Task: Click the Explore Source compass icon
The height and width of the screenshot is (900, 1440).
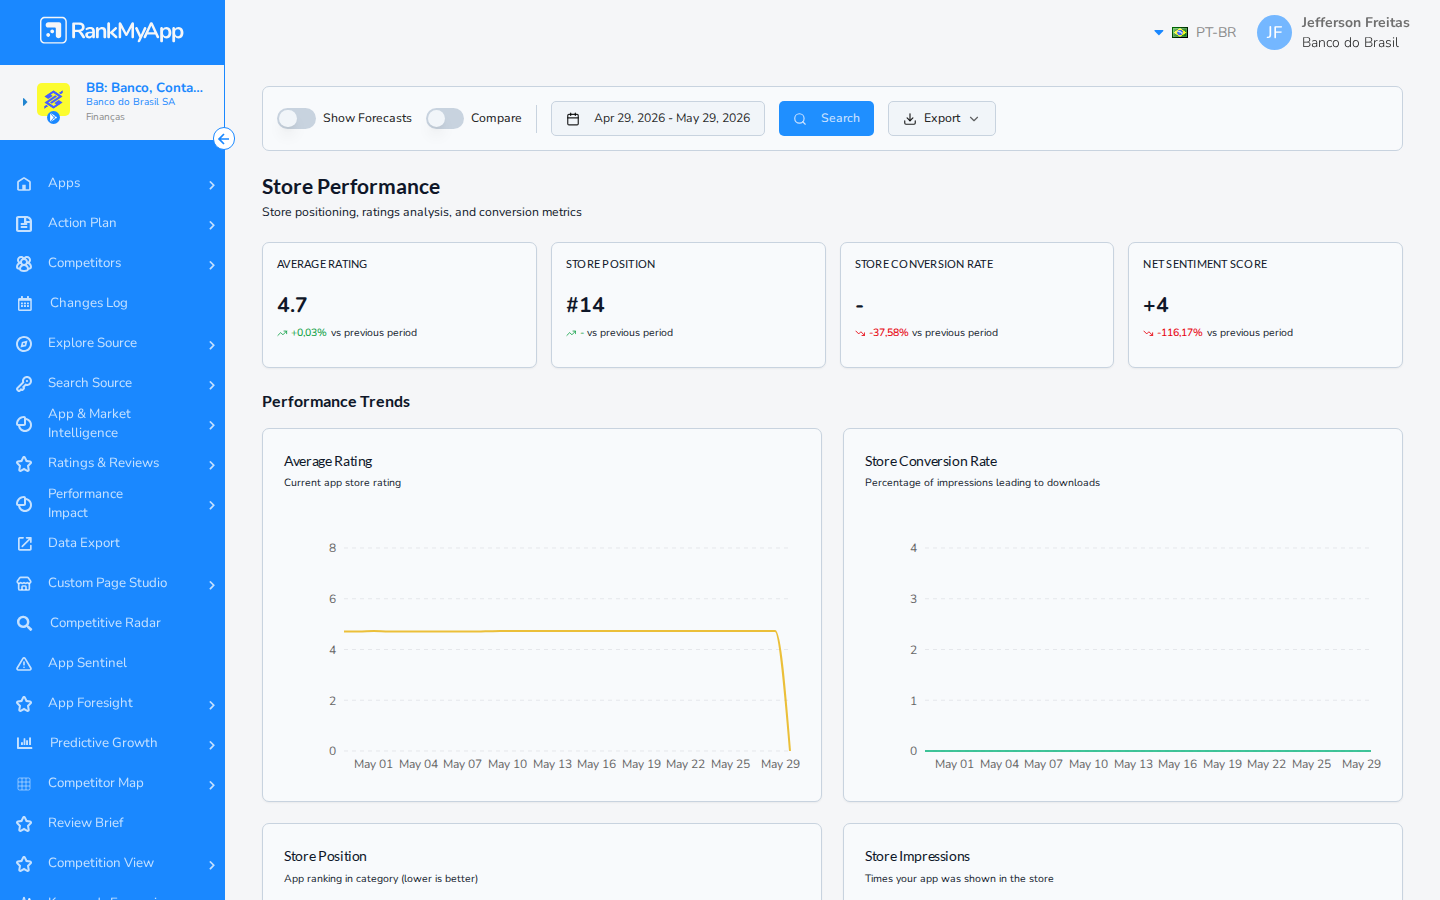Action: click(24, 344)
